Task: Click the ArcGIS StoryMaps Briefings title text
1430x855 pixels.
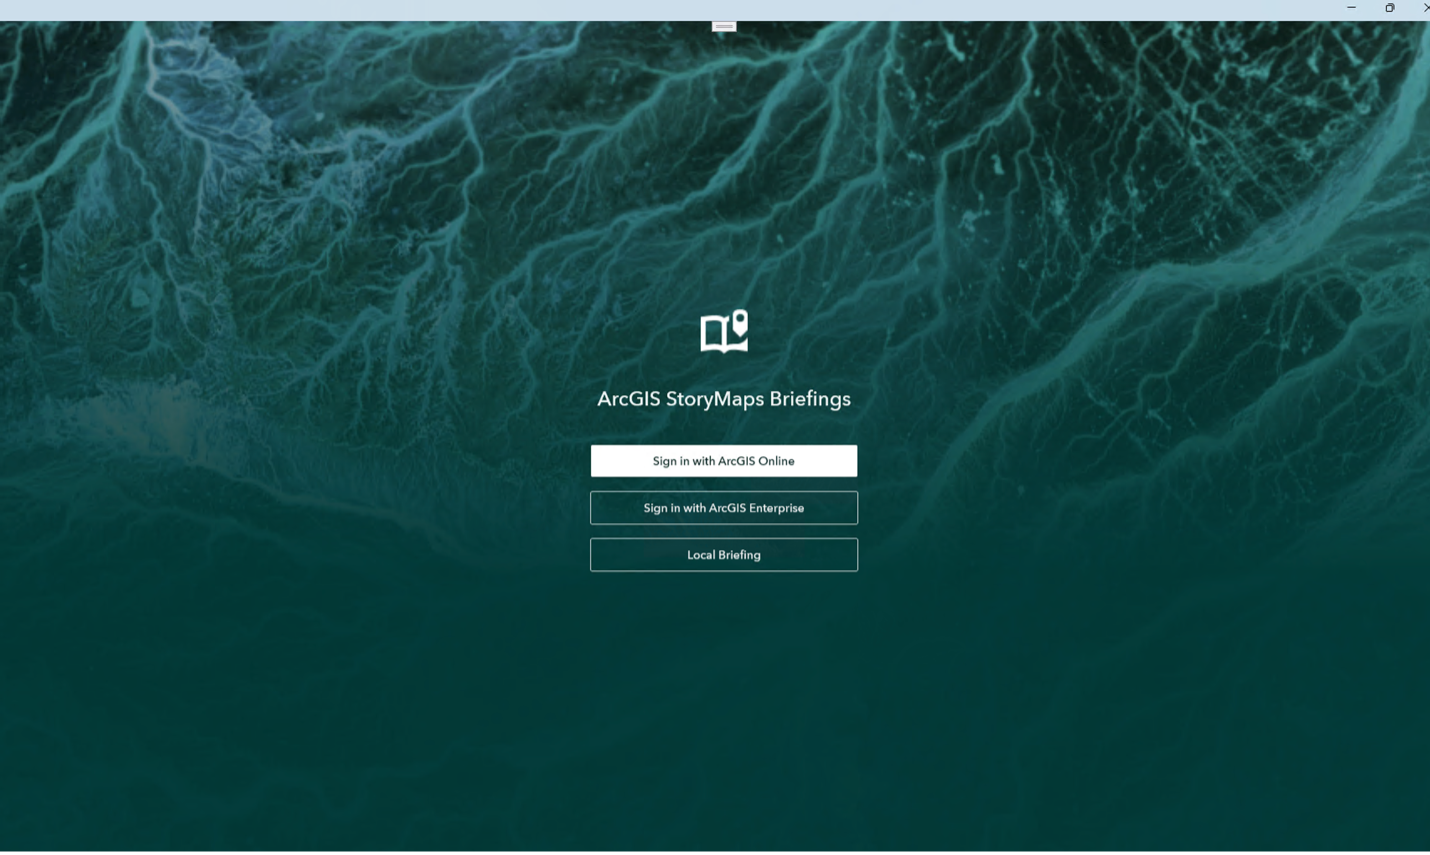Action: point(724,399)
